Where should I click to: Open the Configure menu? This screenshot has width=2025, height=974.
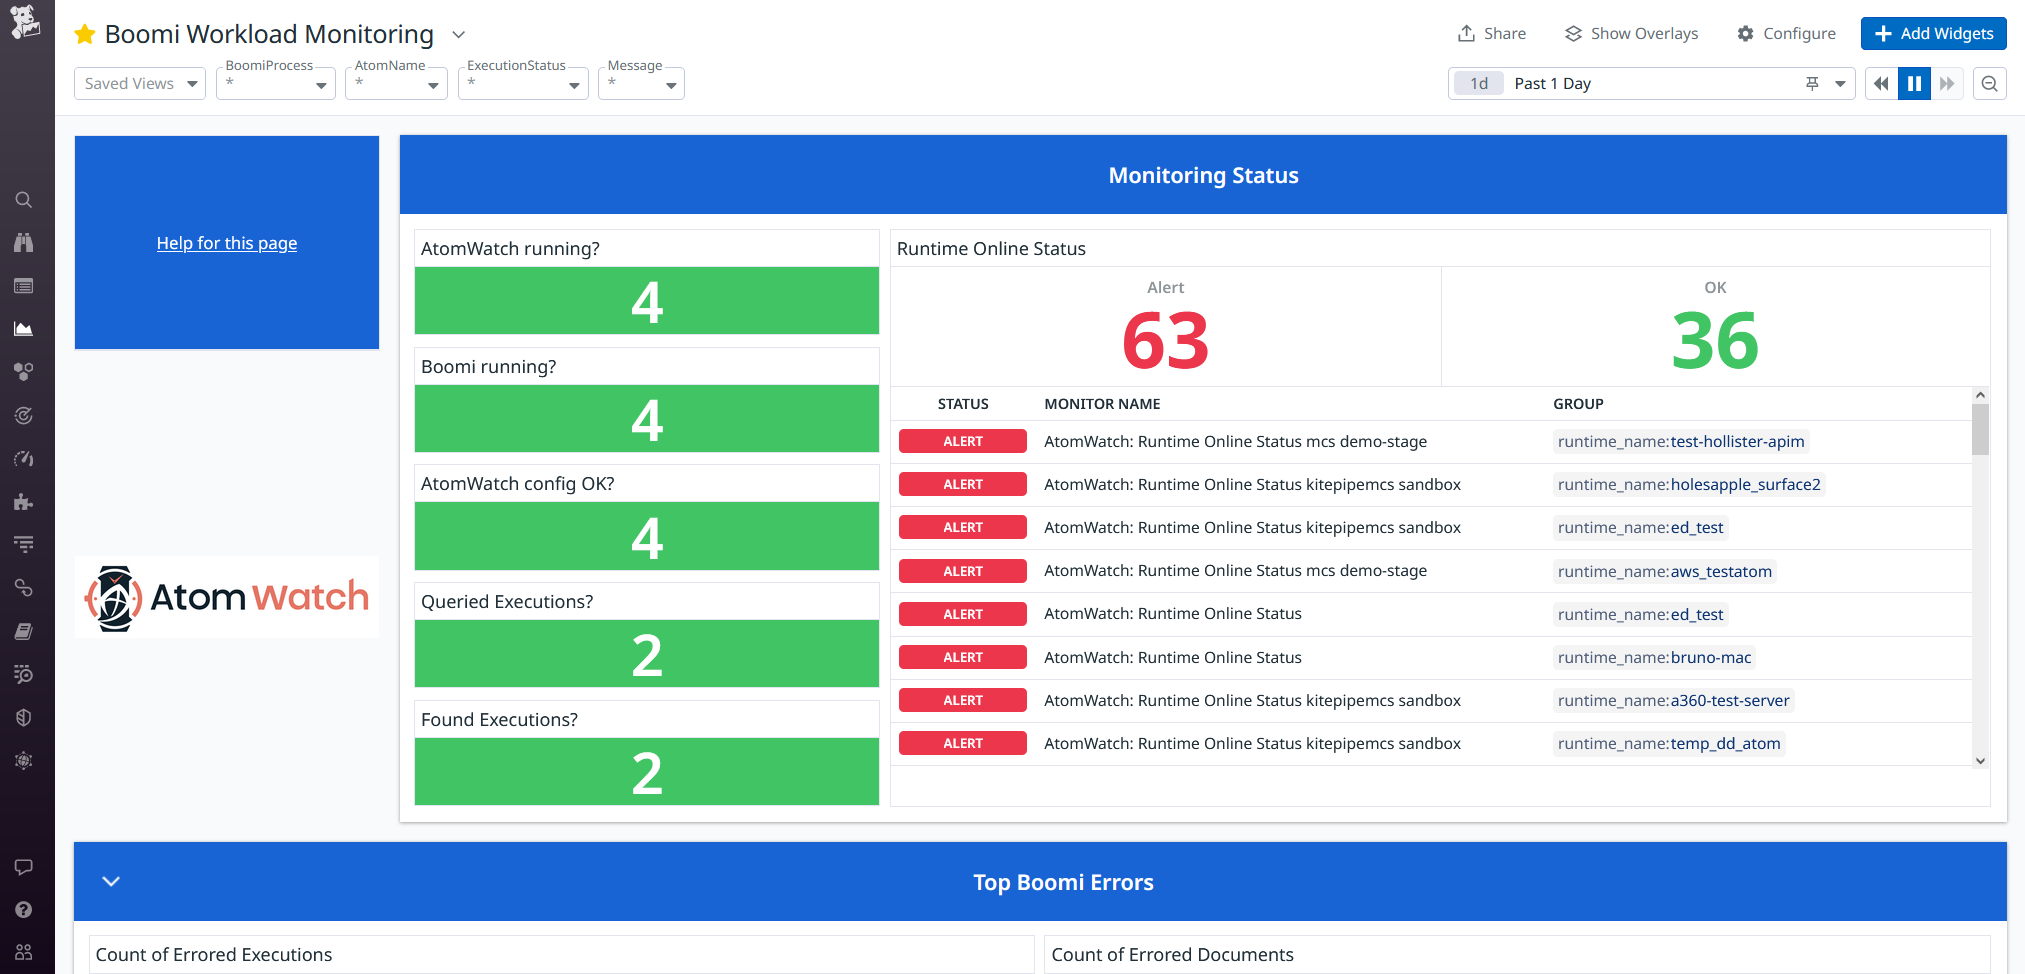coord(1787,33)
